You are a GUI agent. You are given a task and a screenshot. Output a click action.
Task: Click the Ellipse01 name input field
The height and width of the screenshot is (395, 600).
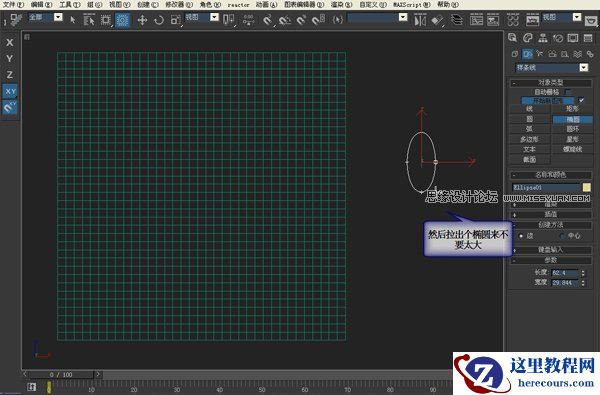[546, 187]
